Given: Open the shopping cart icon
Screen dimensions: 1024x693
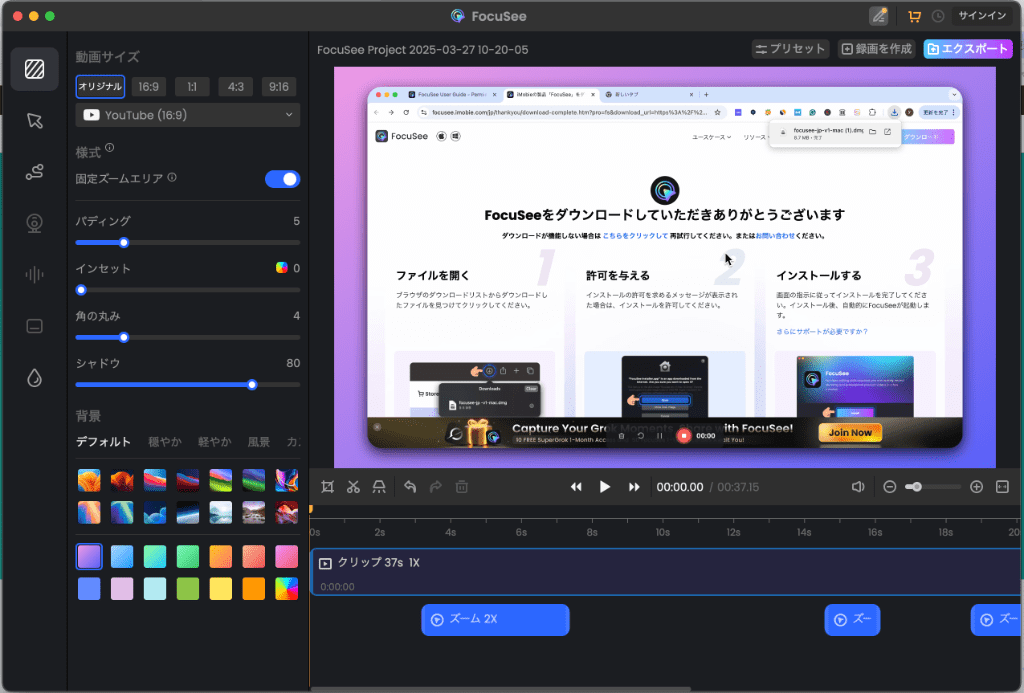Looking at the screenshot, I should click(x=914, y=16).
